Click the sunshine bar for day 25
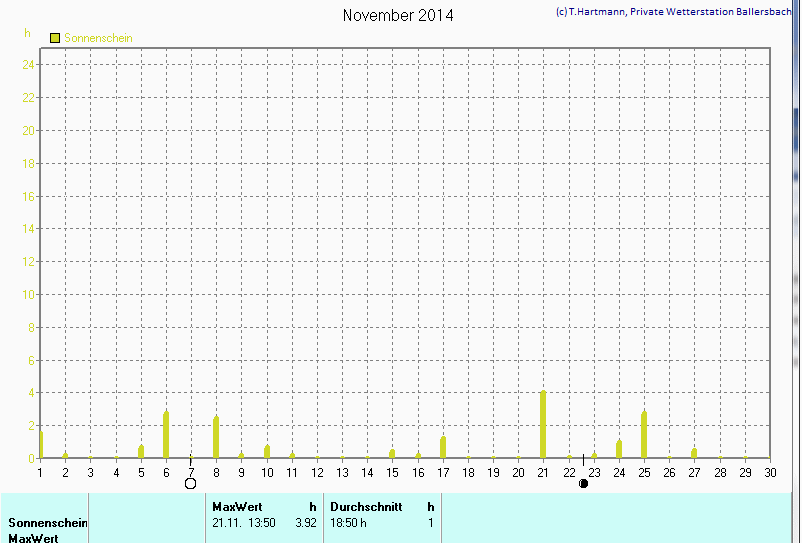 pyautogui.click(x=644, y=434)
